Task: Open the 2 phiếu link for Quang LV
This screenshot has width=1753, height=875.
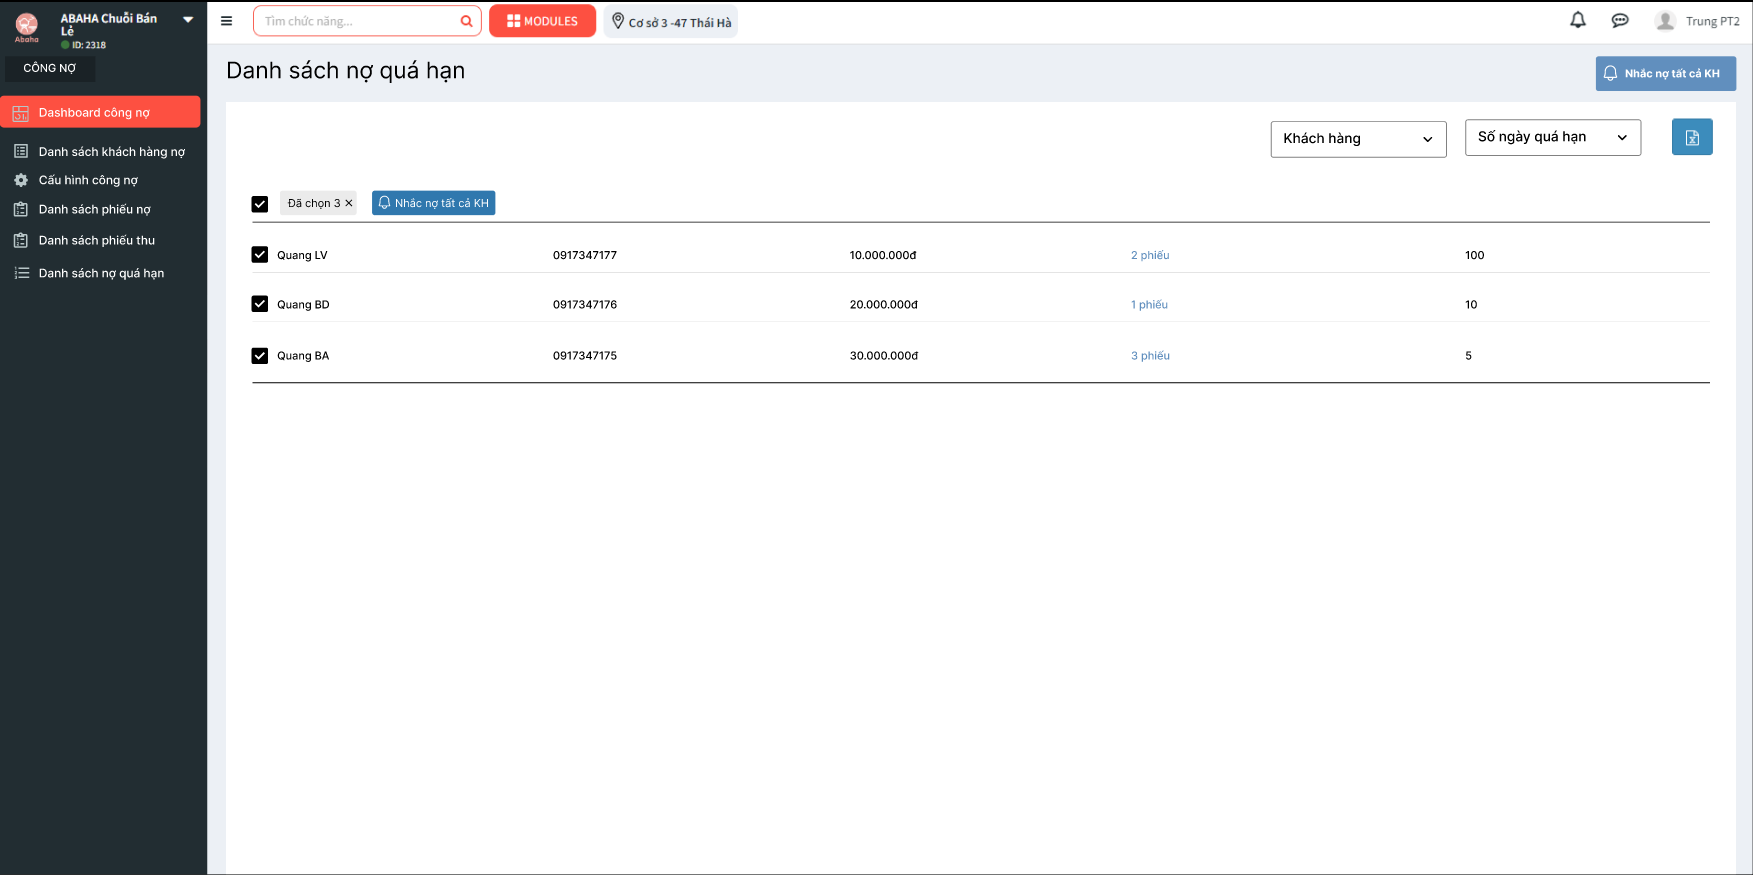Action: (1149, 255)
